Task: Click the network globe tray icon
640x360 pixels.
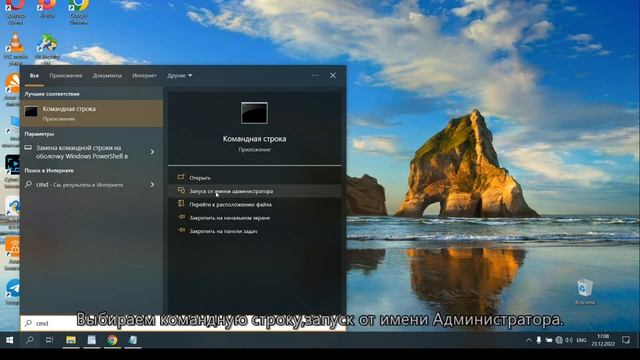Action: click(x=559, y=340)
